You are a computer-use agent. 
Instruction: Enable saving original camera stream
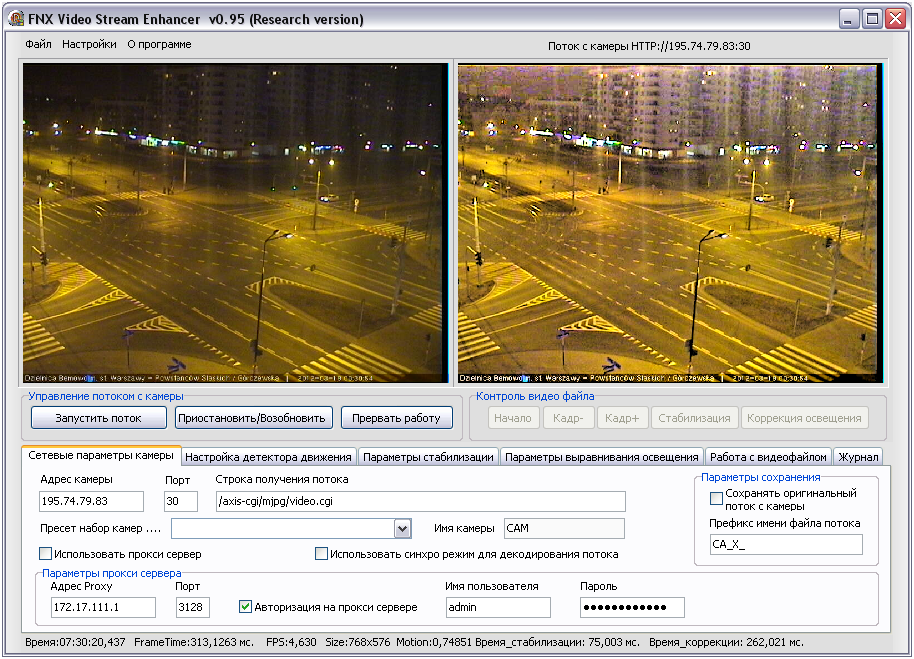tap(716, 499)
